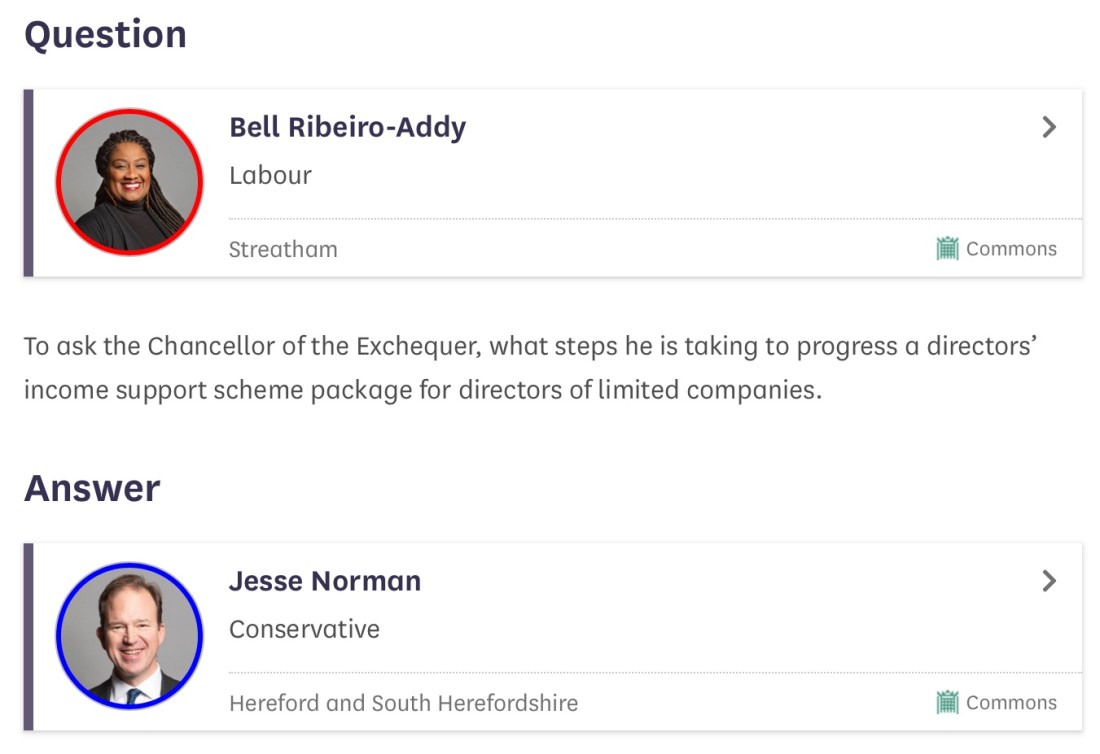Screen dimensions: 1100x754
Task: Click Jesse Norman's portrait photo
Action: 129,636
